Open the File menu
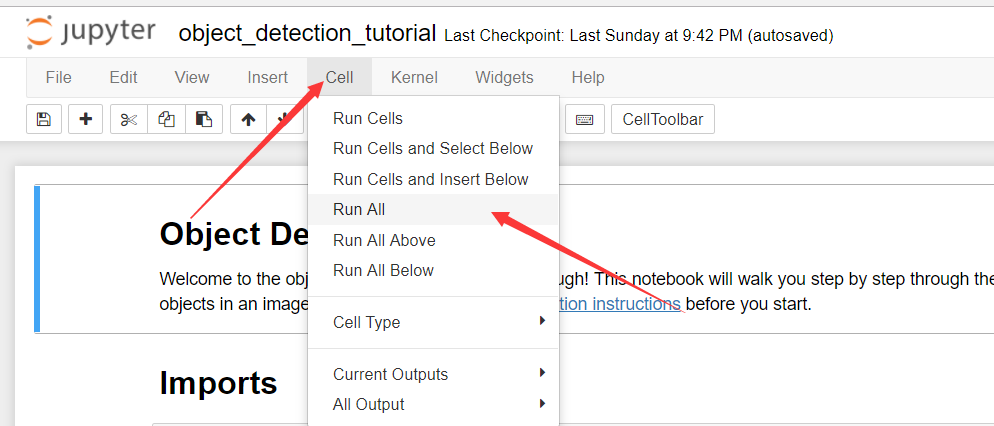The width and height of the screenshot is (994, 426). click(x=59, y=77)
